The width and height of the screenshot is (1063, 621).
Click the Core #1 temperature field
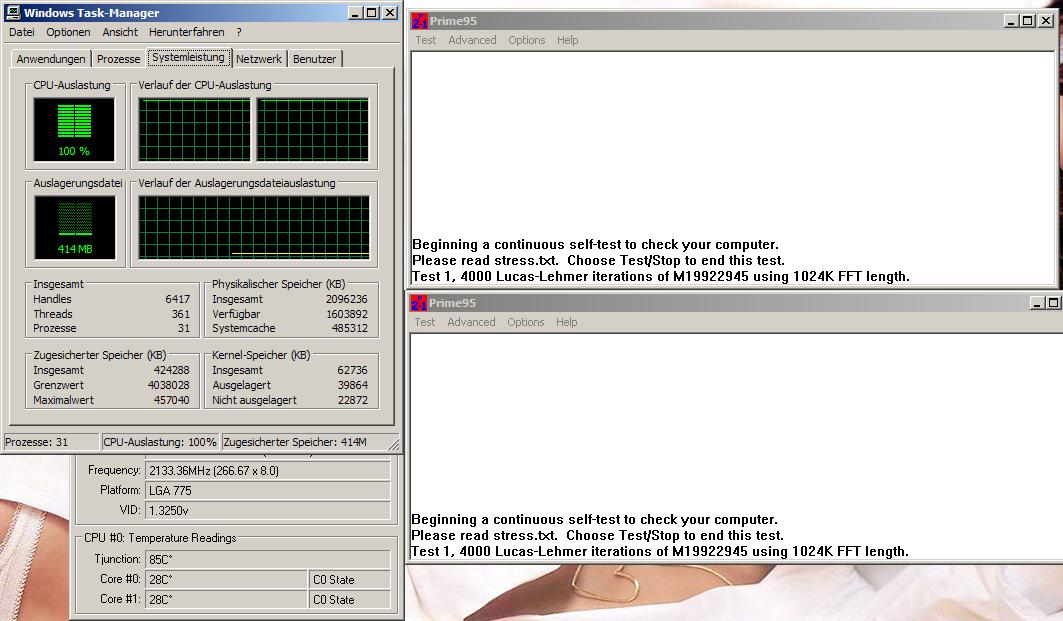coord(226,599)
